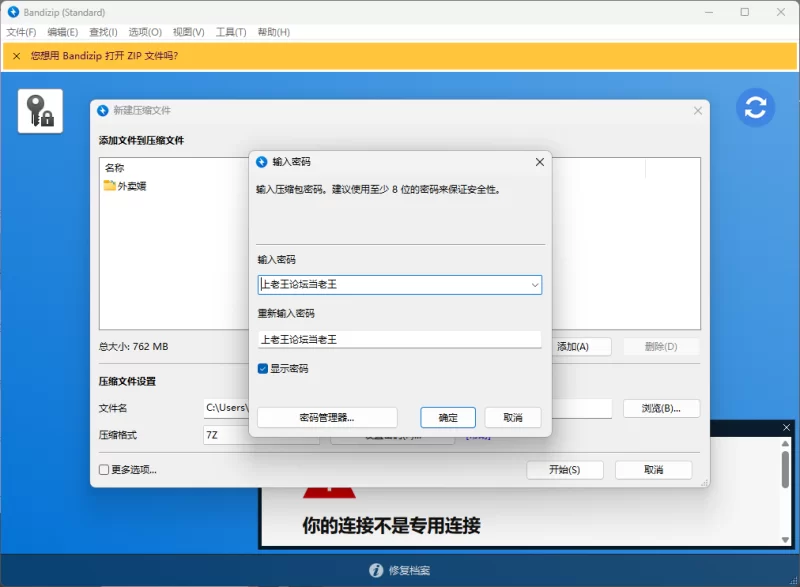Viewport: 800px width, 587px height.
Task: Uncheck the 显示密码 checkbox
Action: tap(263, 369)
